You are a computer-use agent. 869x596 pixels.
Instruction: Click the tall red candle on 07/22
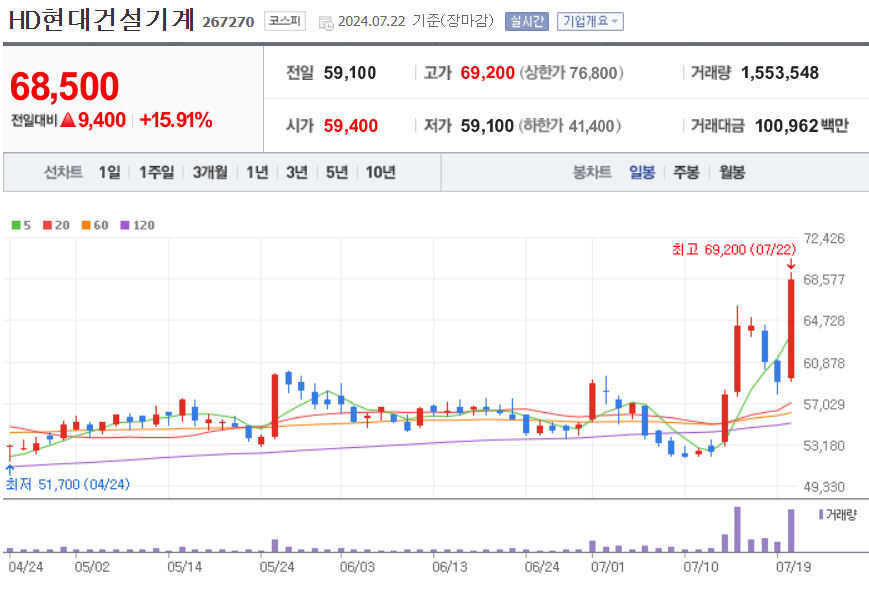coord(791,328)
